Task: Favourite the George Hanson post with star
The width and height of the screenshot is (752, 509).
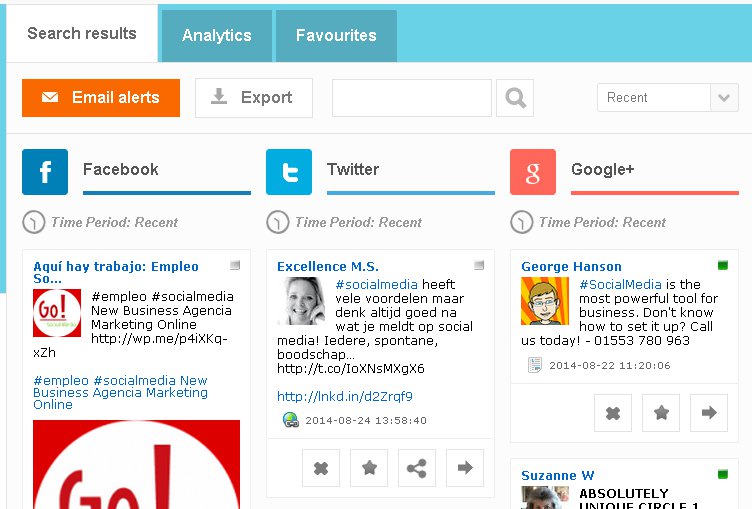Action: [x=661, y=413]
